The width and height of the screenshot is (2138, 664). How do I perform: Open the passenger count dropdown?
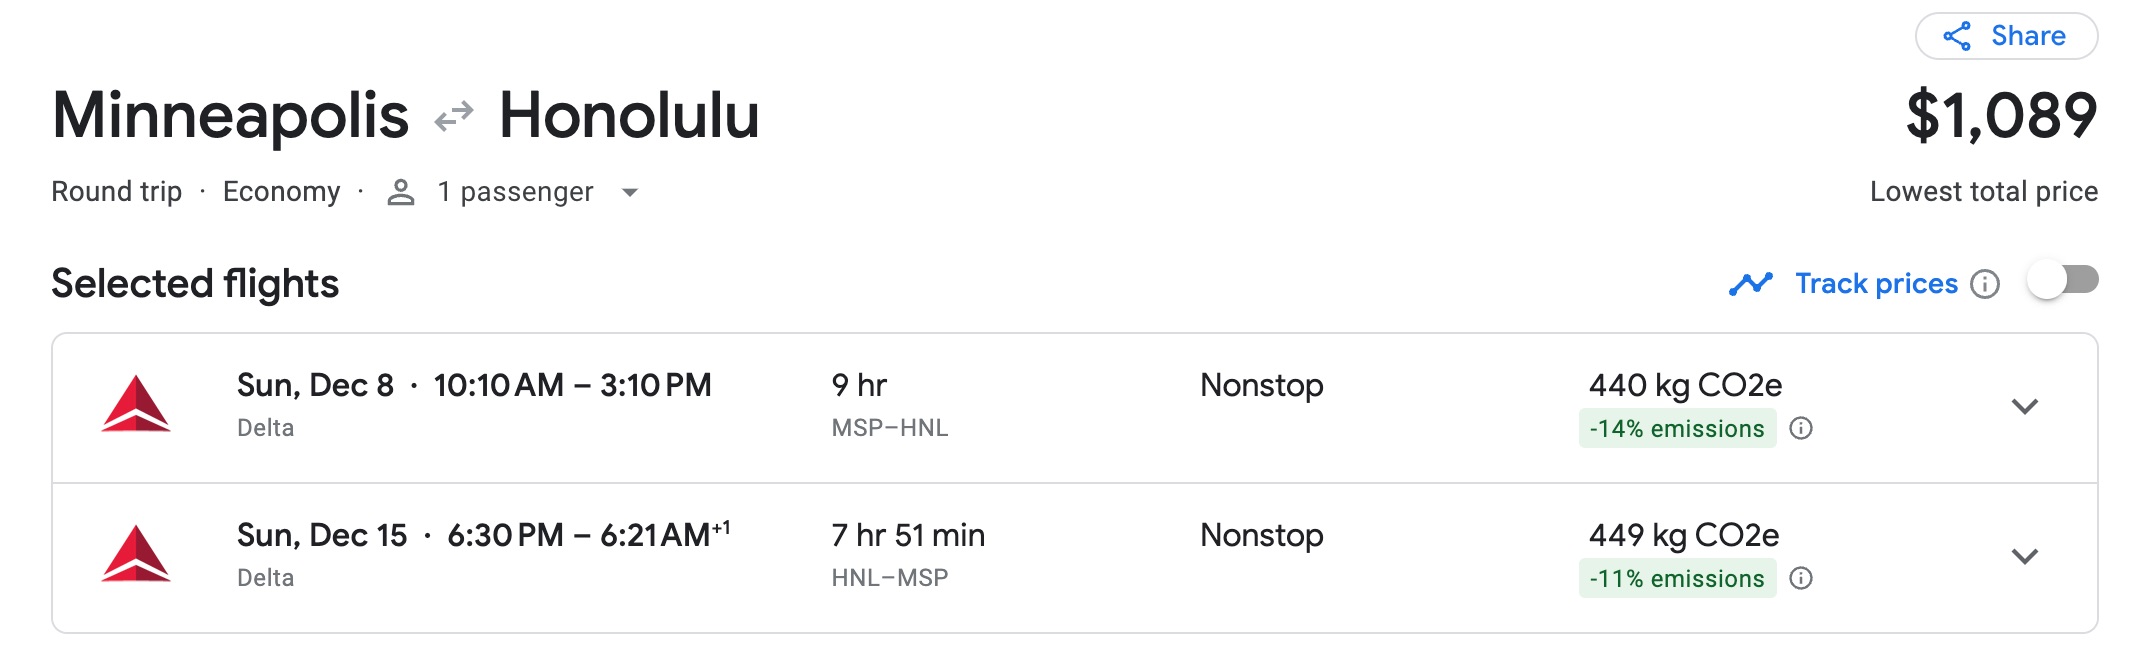[x=629, y=192]
